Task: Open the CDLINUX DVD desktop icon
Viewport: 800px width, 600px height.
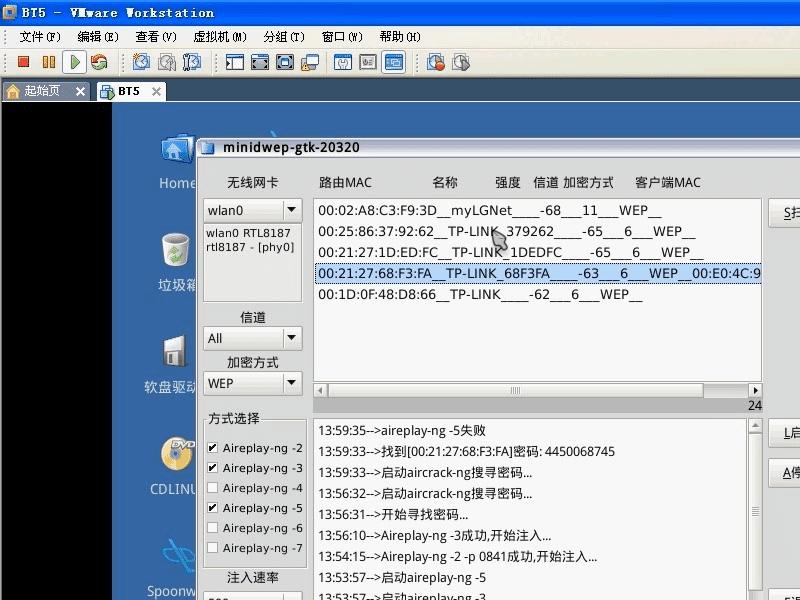Action: 177,454
